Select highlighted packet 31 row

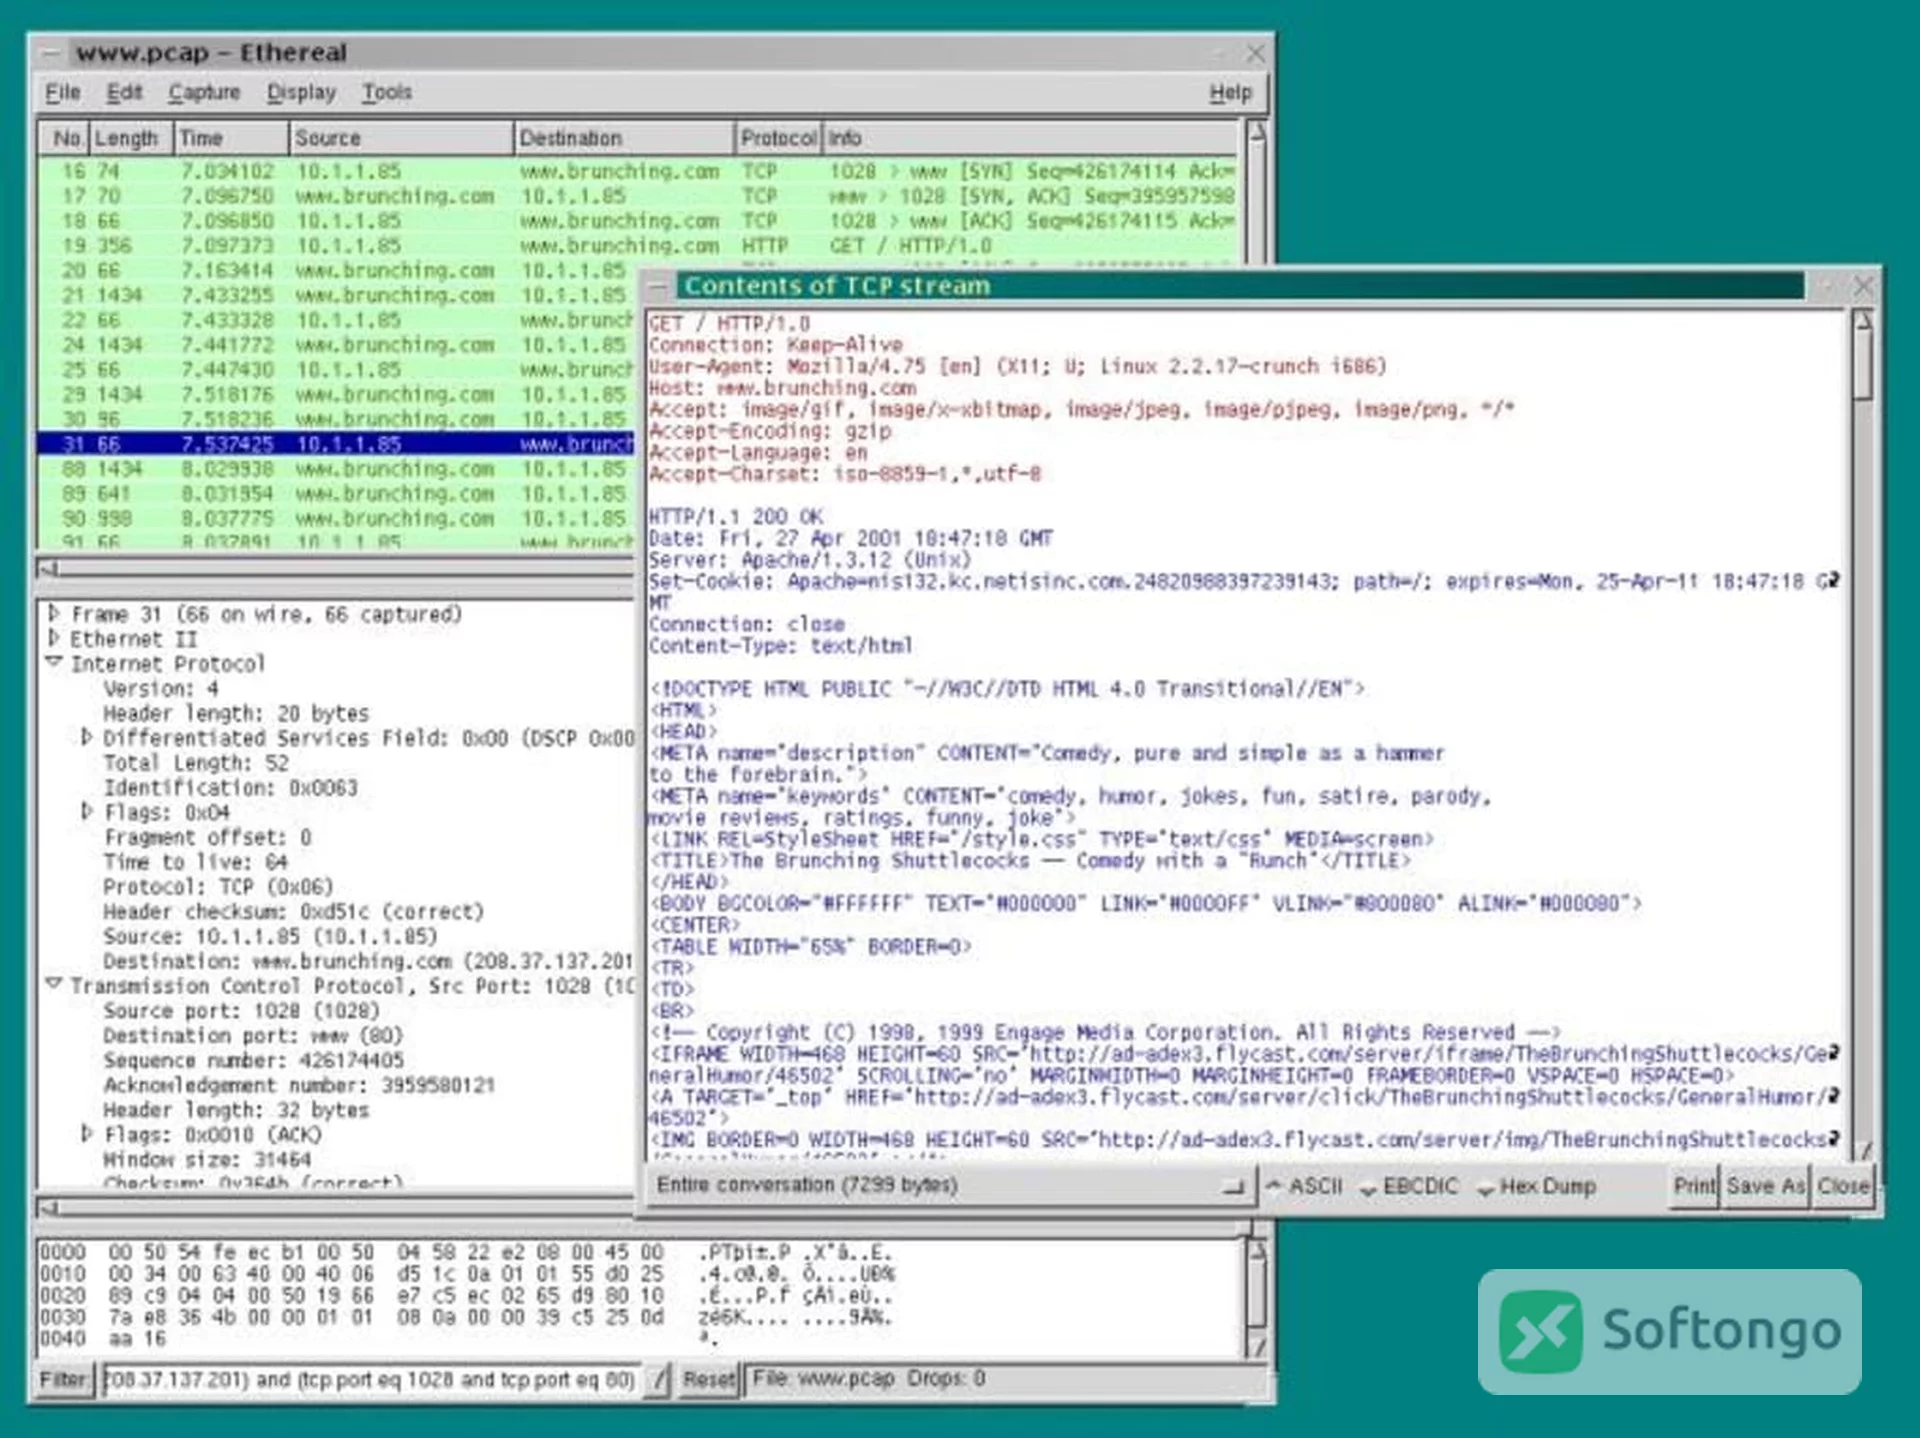[337, 443]
